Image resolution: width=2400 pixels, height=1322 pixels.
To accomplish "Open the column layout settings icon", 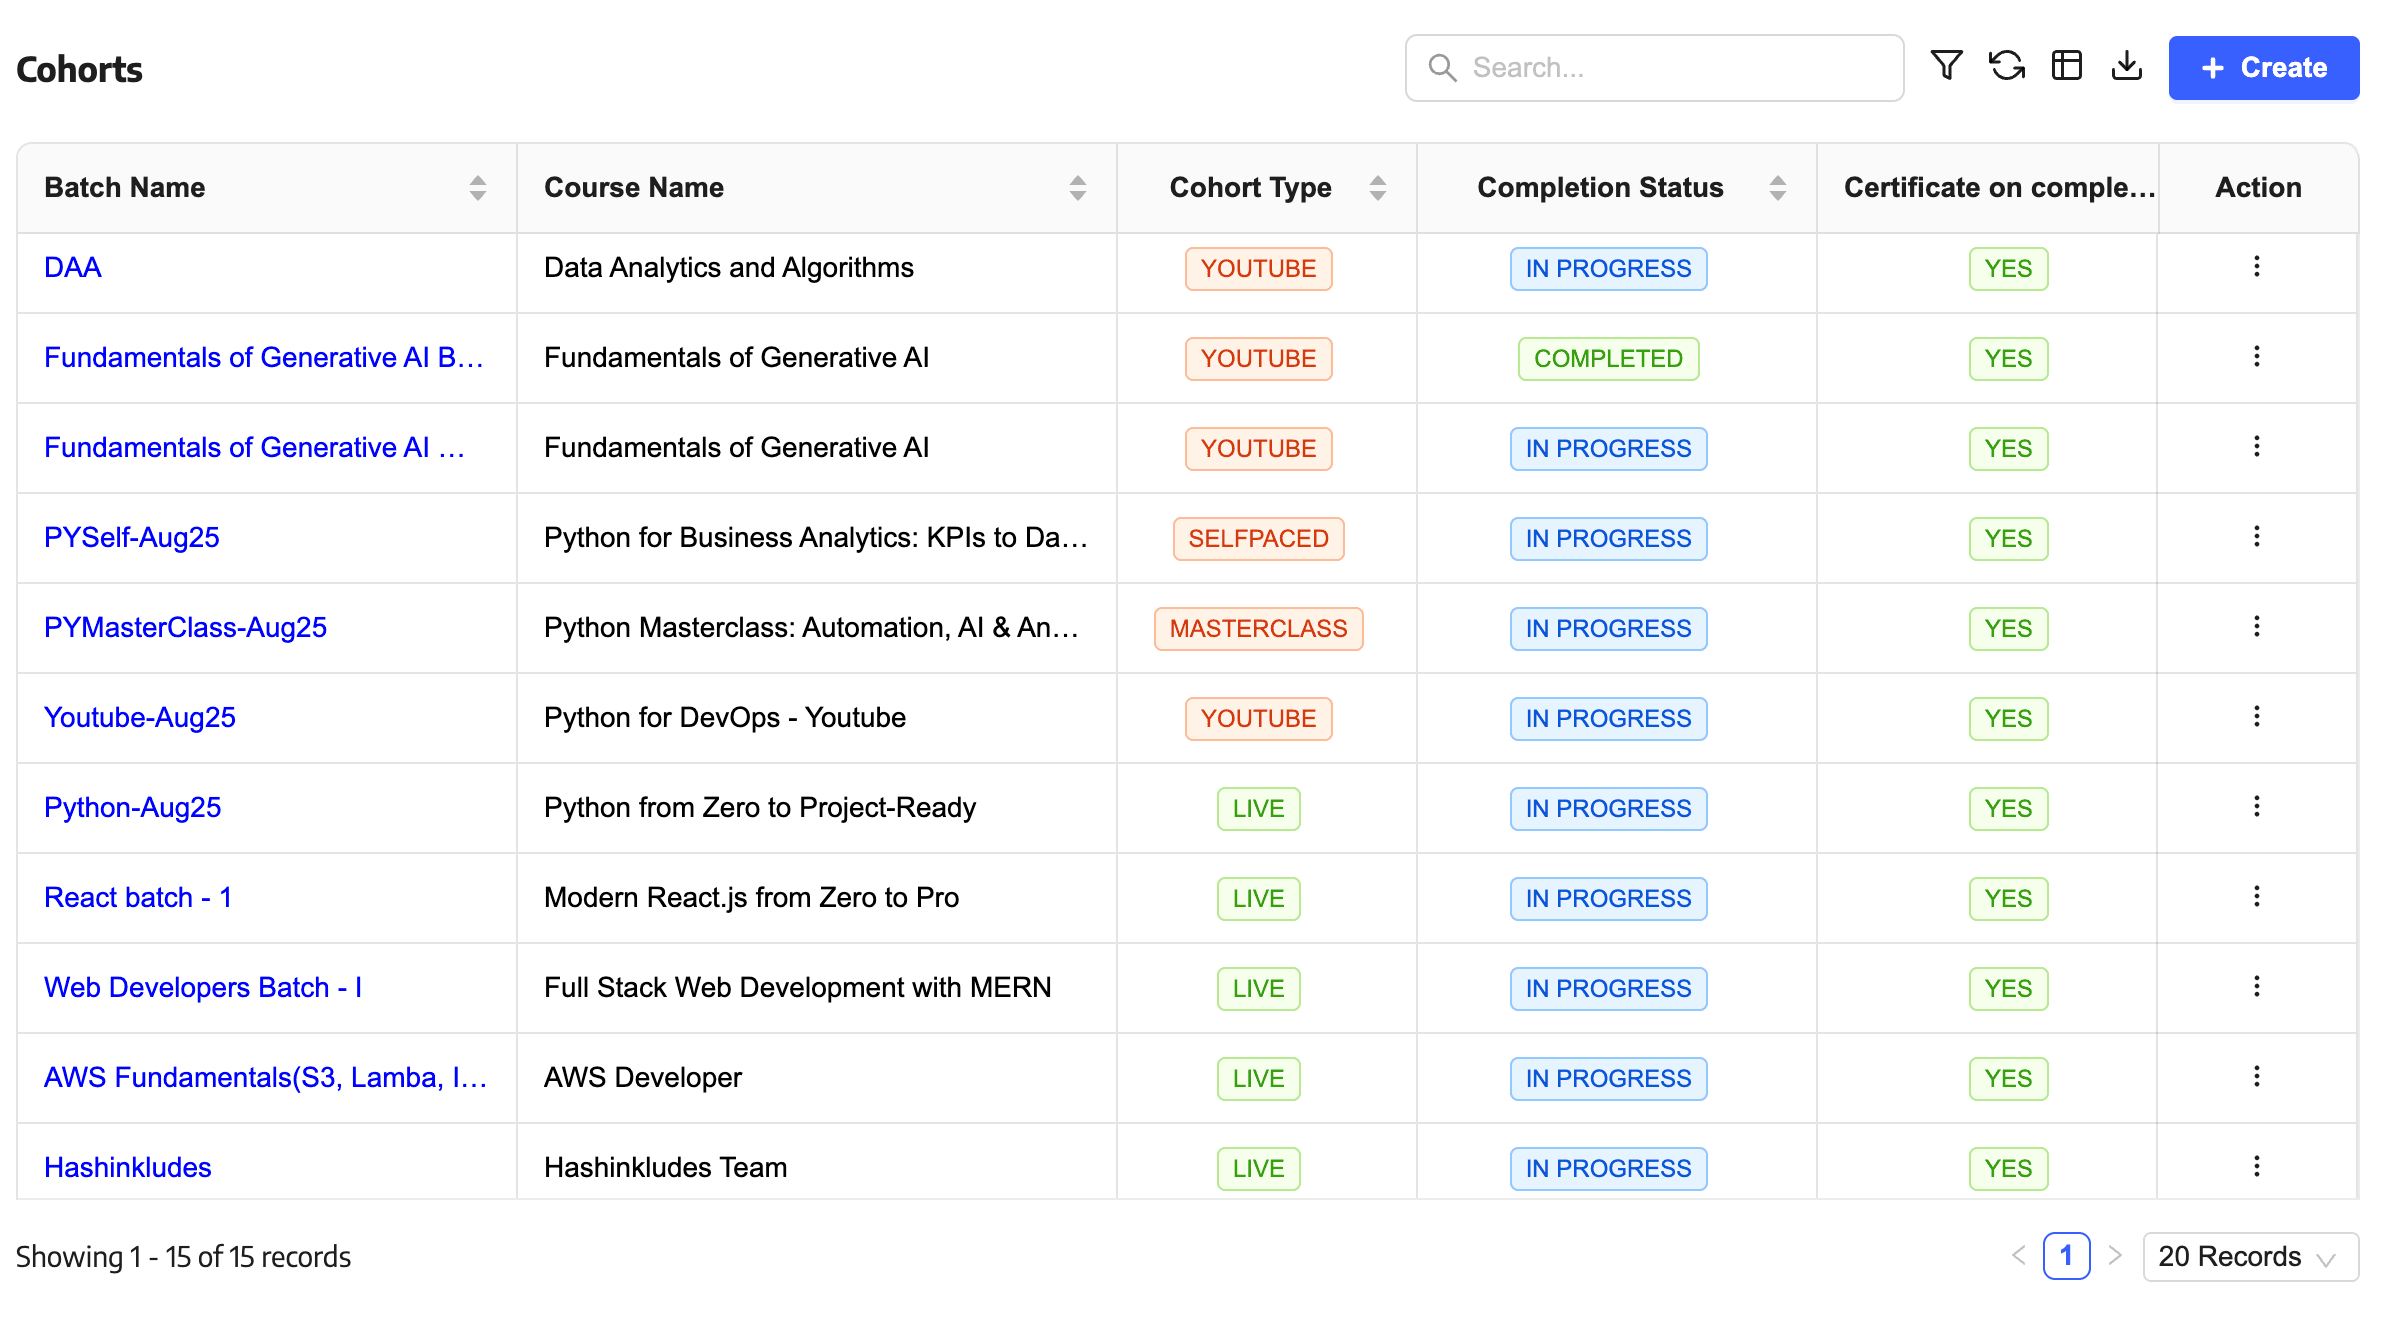I will click(2066, 66).
